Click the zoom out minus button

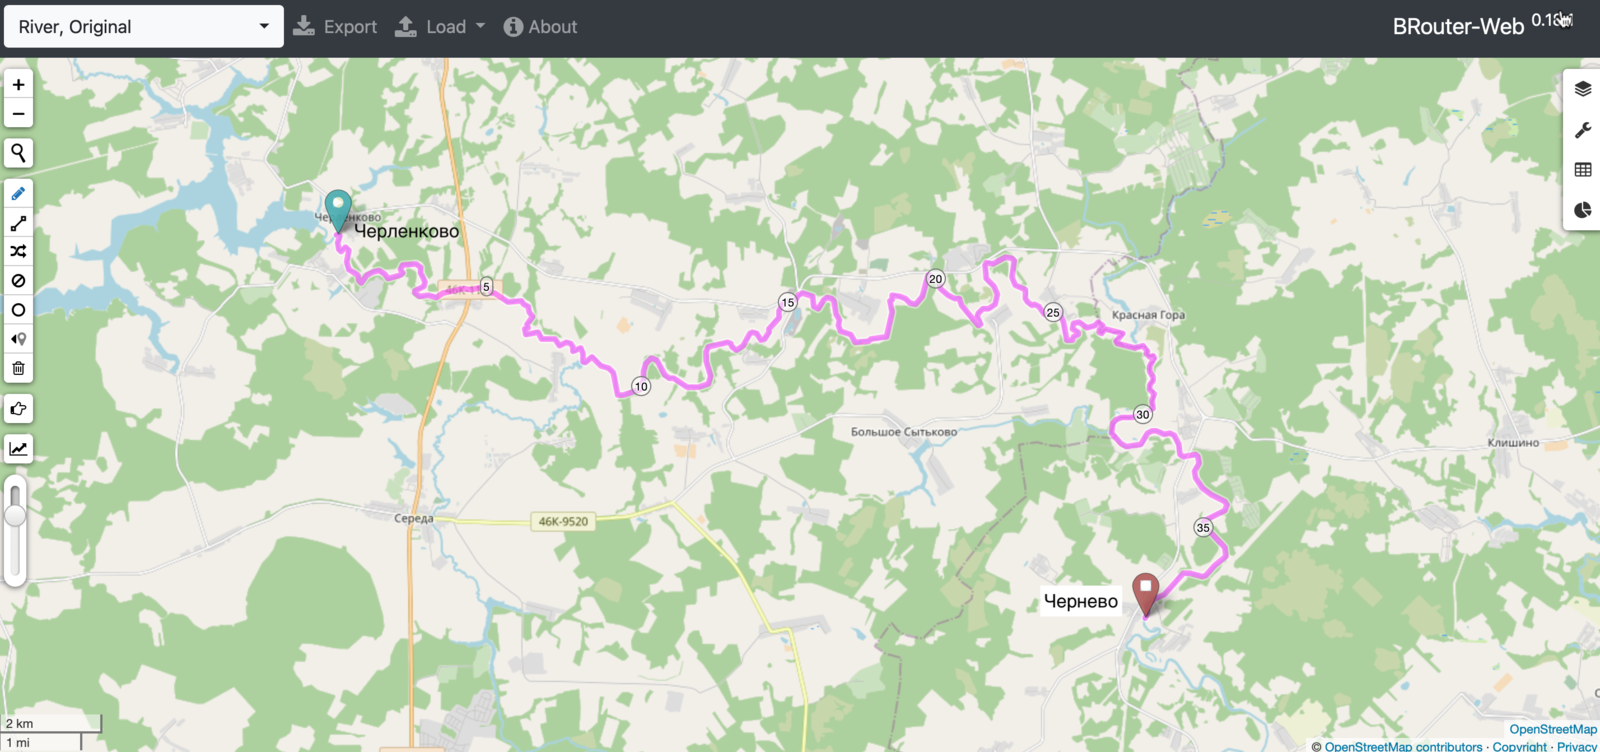pos(18,114)
